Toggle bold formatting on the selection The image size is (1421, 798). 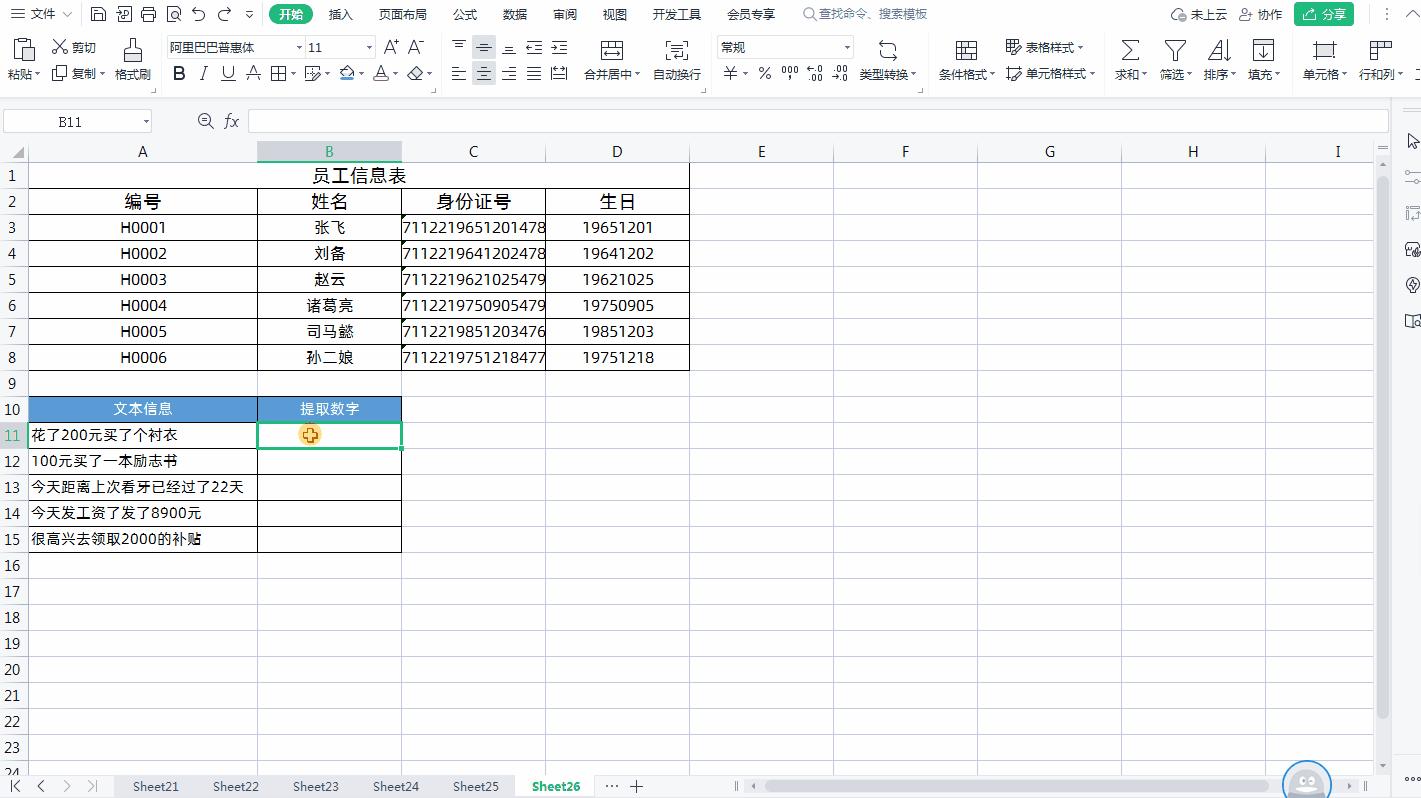pyautogui.click(x=179, y=73)
